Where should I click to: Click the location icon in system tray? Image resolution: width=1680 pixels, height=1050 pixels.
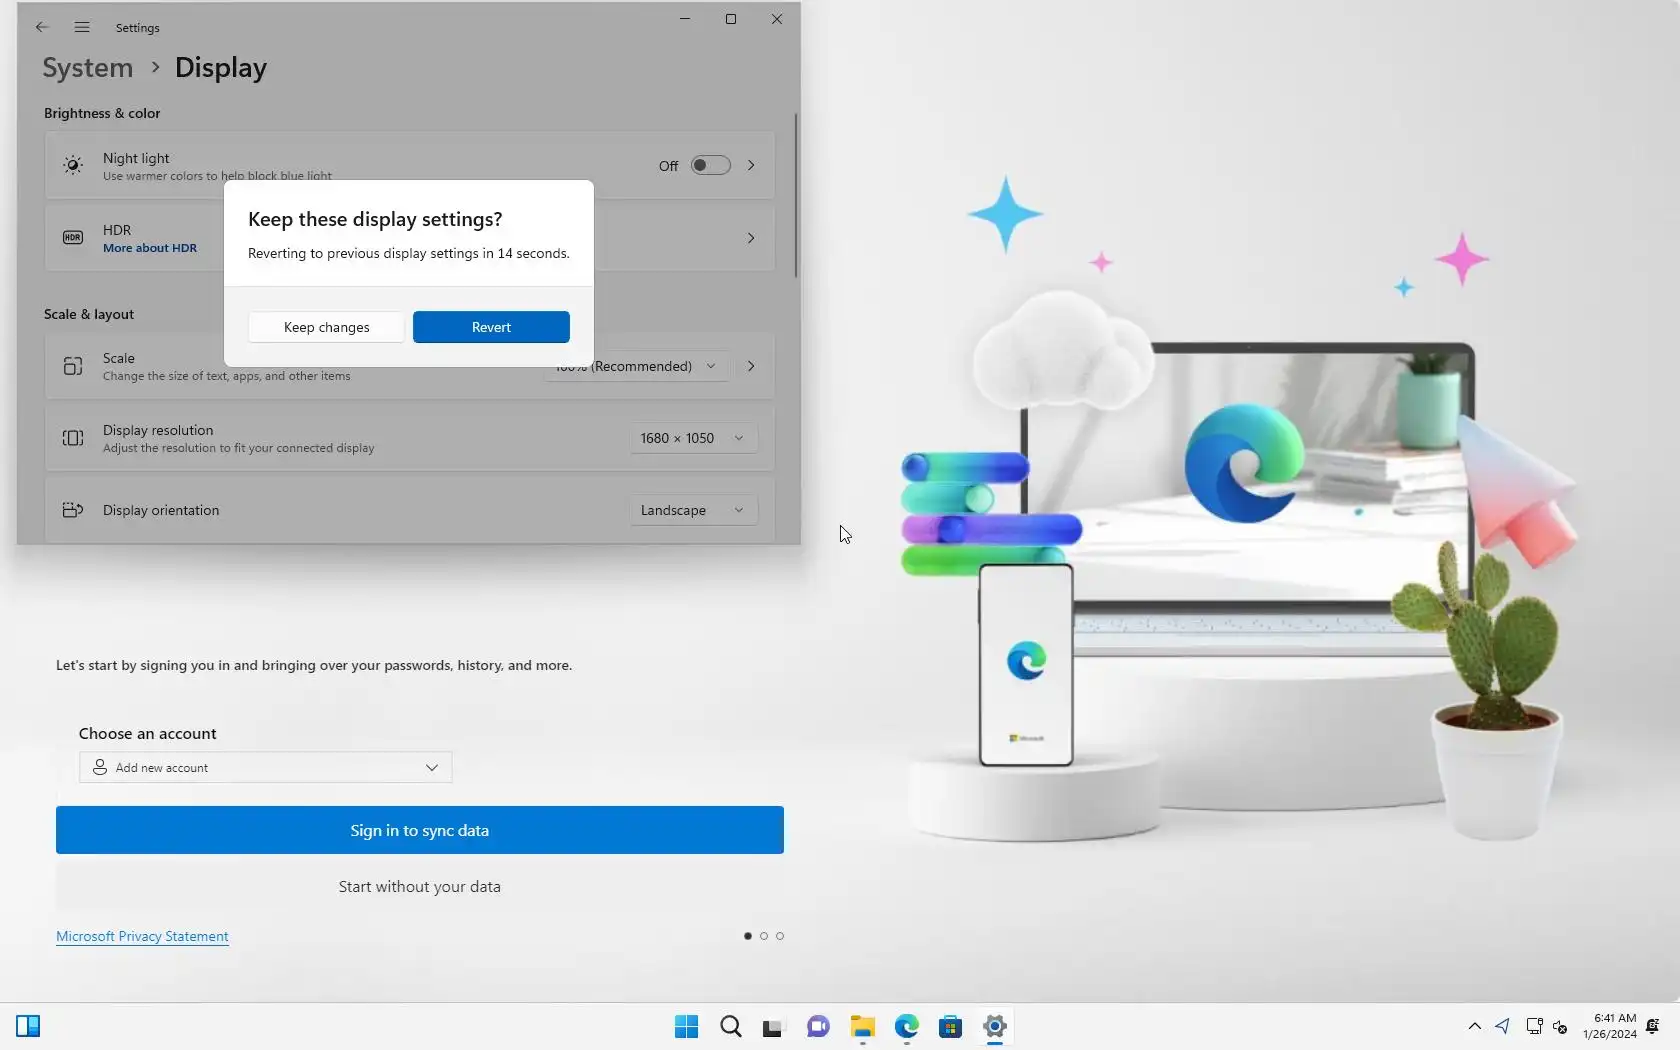click(x=1503, y=1026)
